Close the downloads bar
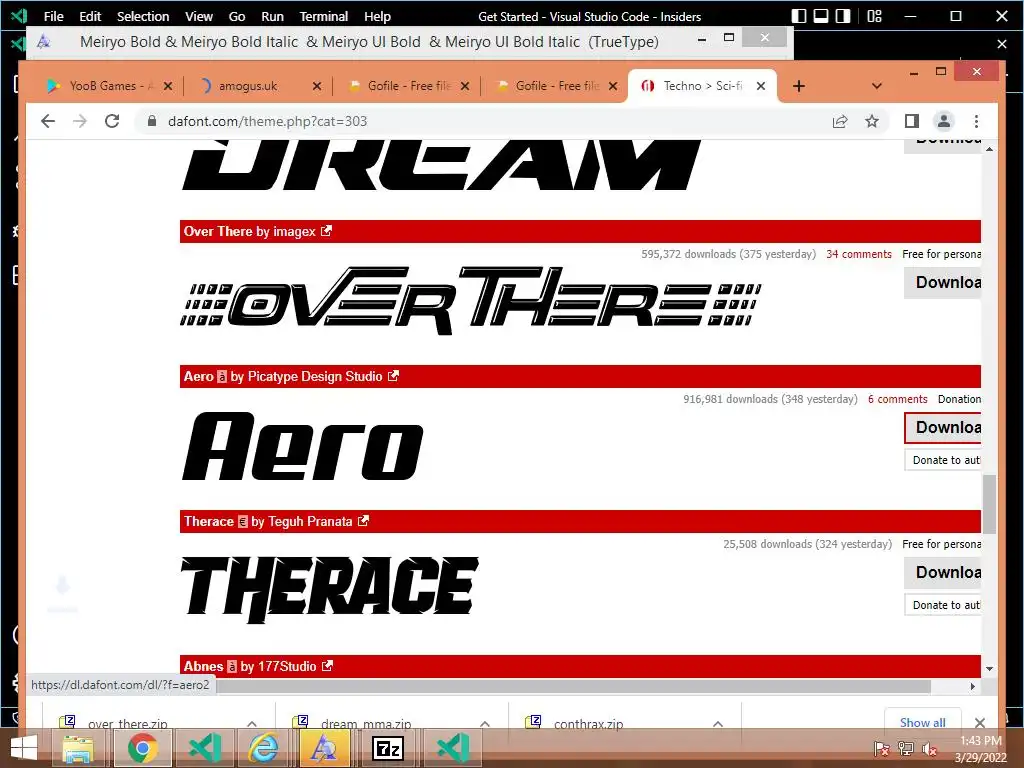Screen dimensions: 1024x768 (980, 722)
